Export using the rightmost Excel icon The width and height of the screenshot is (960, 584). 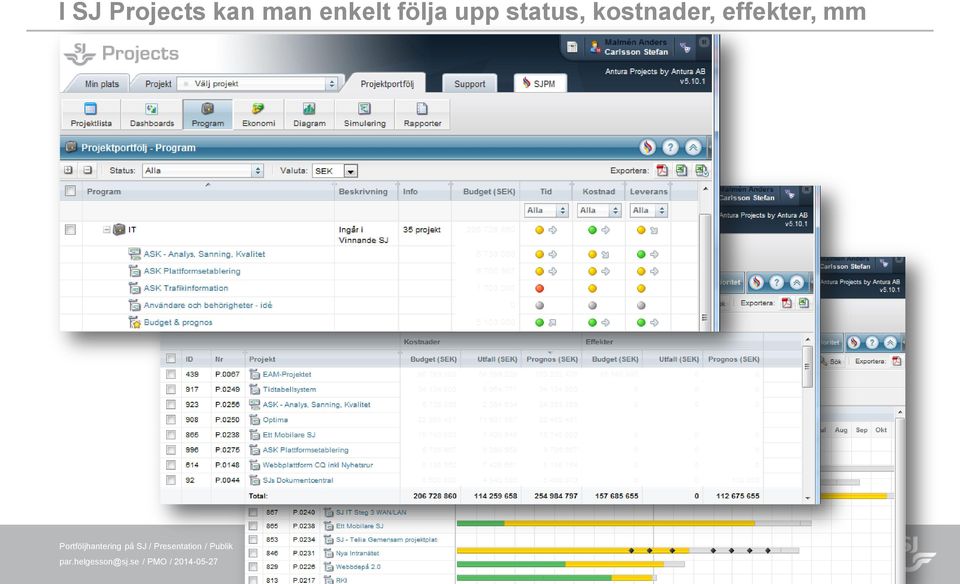pos(701,170)
